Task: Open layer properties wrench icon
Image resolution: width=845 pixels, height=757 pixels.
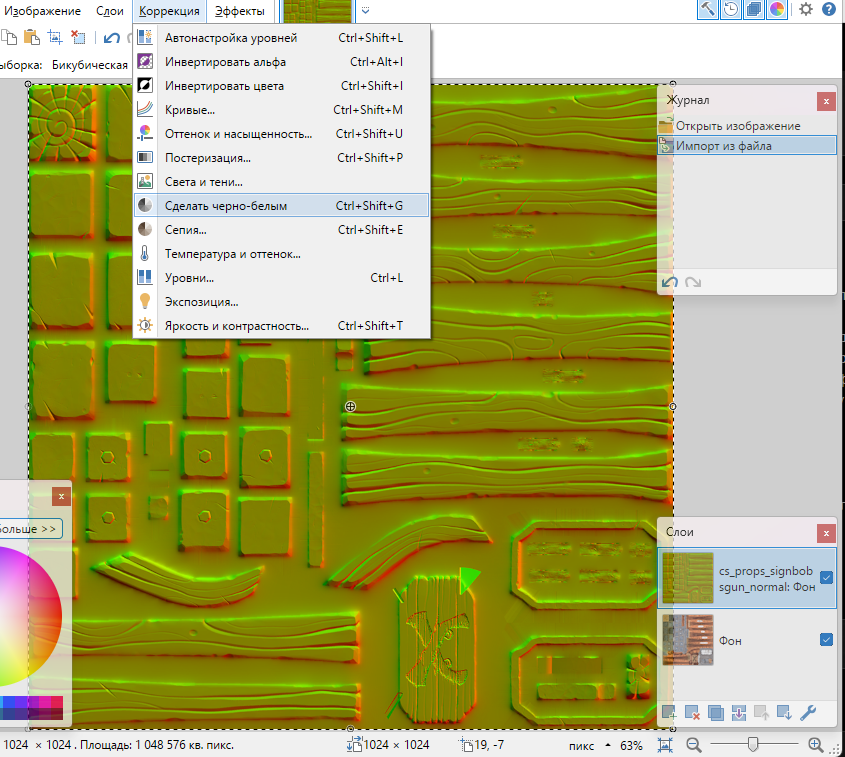Action: 808,712
